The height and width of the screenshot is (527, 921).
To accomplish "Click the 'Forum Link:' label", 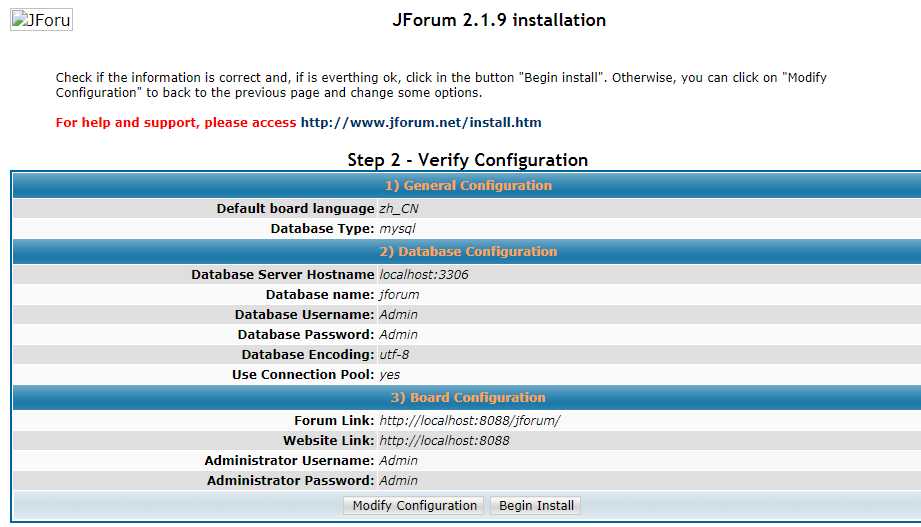I will pyautogui.click(x=334, y=421).
